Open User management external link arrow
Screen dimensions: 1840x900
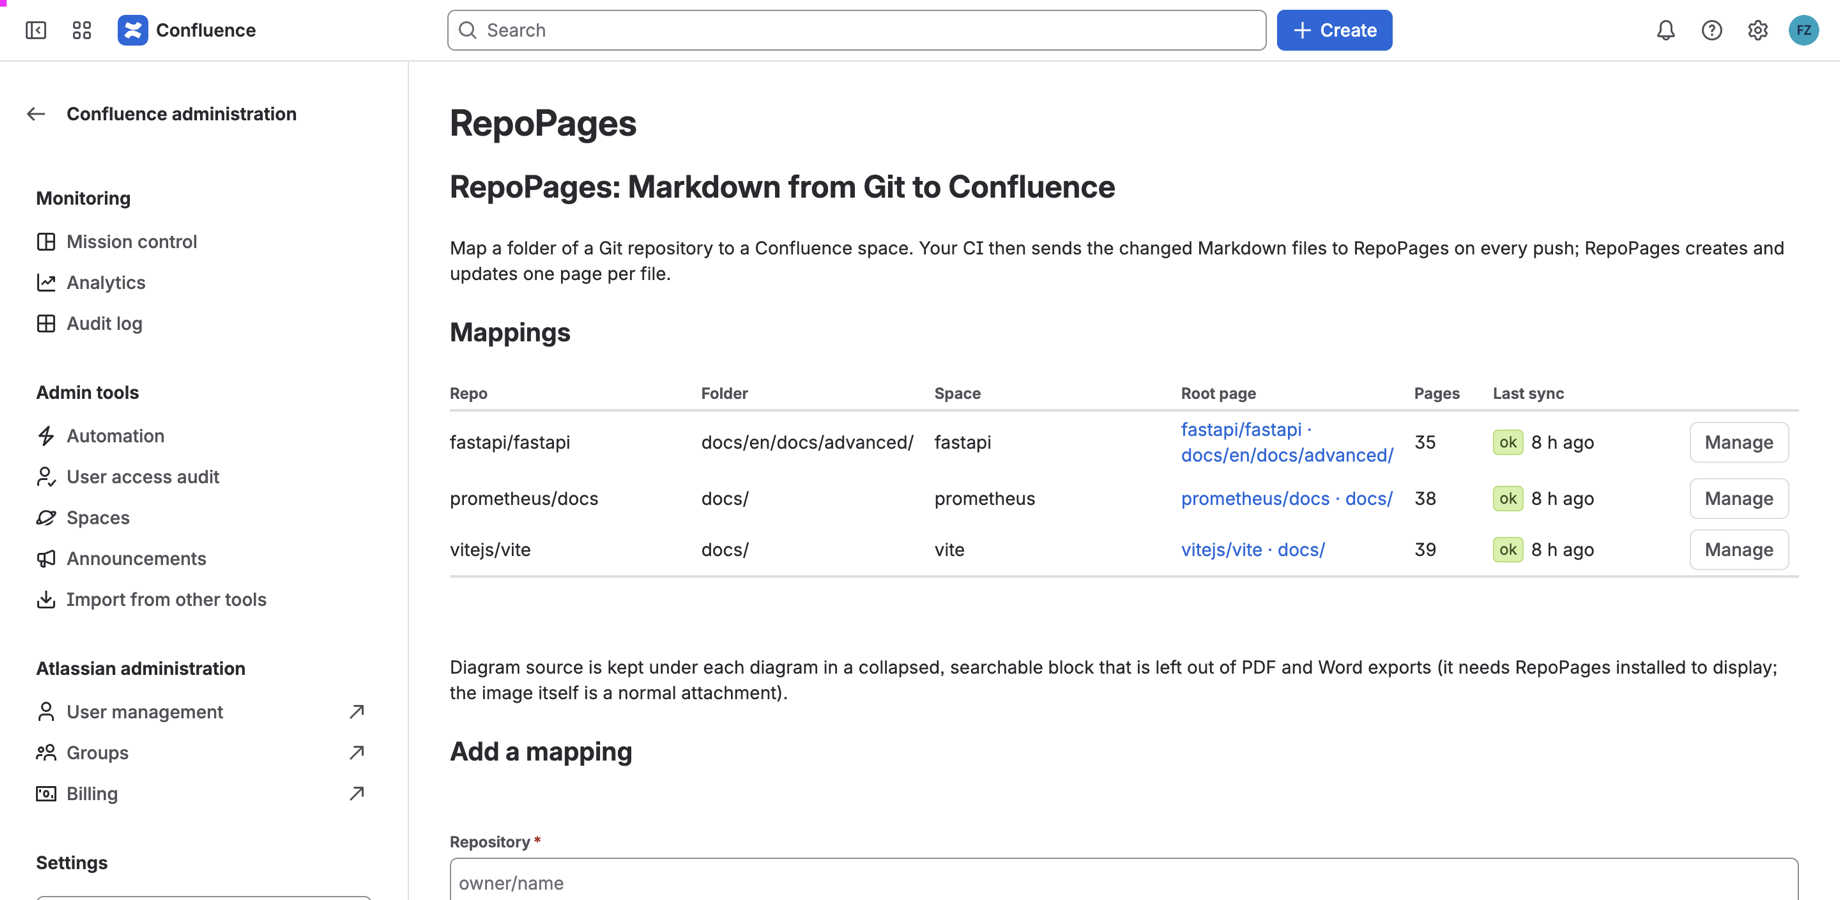click(x=357, y=712)
